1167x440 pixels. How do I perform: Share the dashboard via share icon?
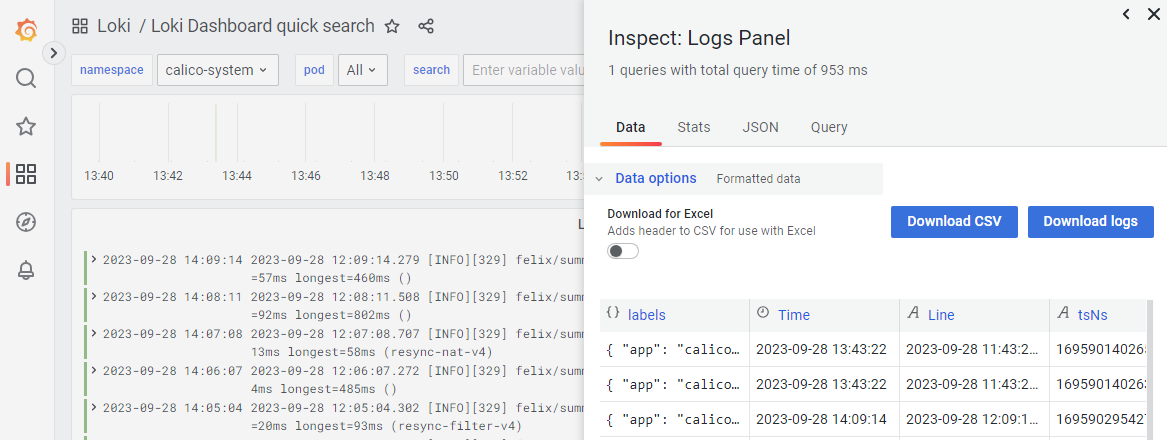(x=426, y=26)
